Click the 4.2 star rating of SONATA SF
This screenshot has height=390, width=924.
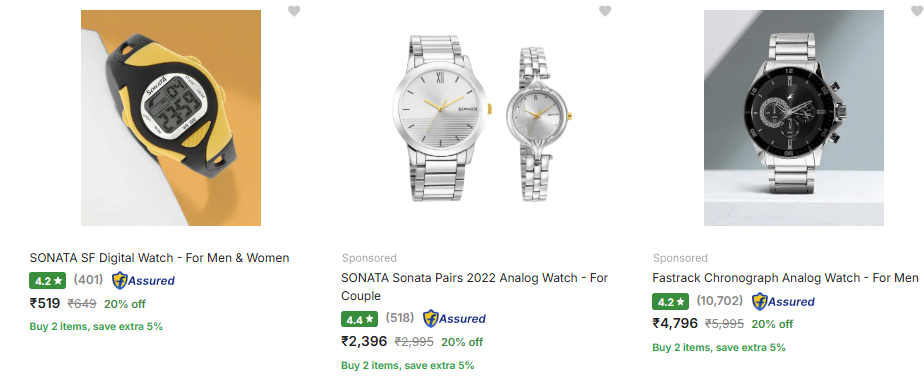[48, 281]
